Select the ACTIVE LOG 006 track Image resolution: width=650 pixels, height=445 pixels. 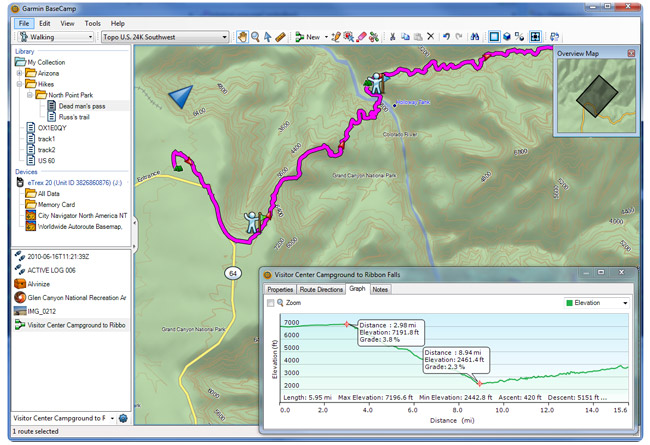pyautogui.click(x=51, y=270)
